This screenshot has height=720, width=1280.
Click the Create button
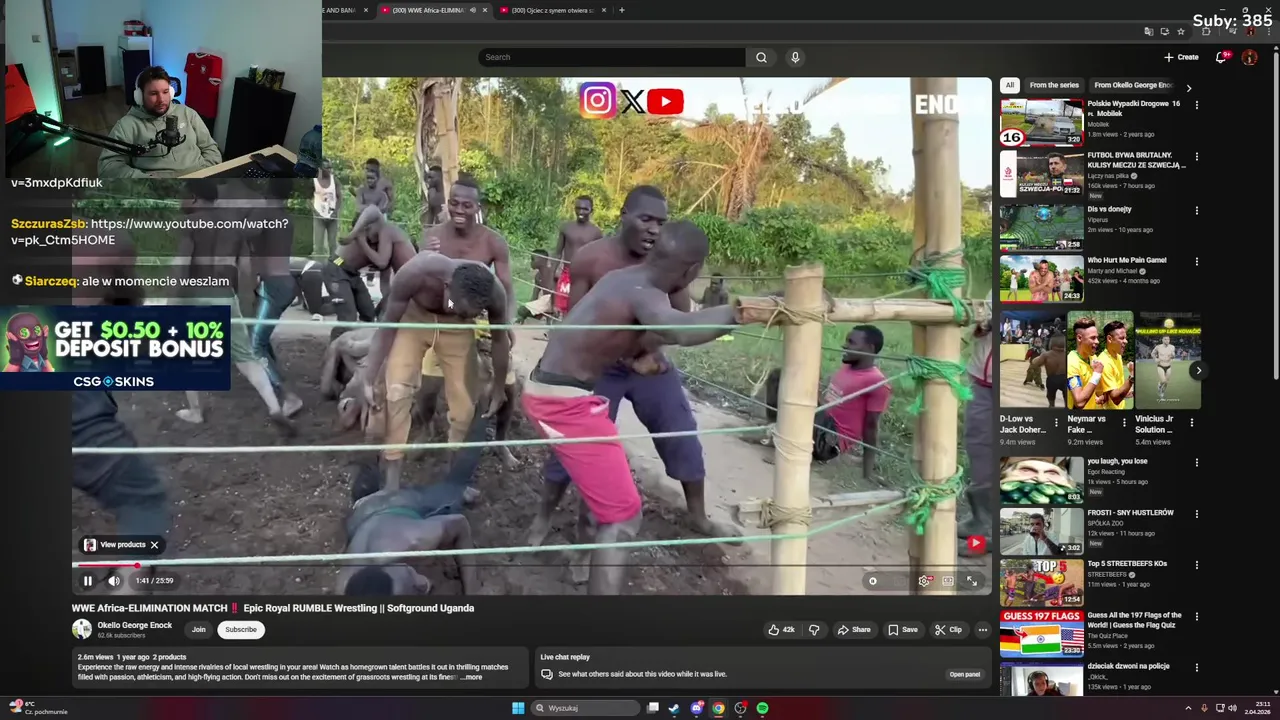[1181, 57]
